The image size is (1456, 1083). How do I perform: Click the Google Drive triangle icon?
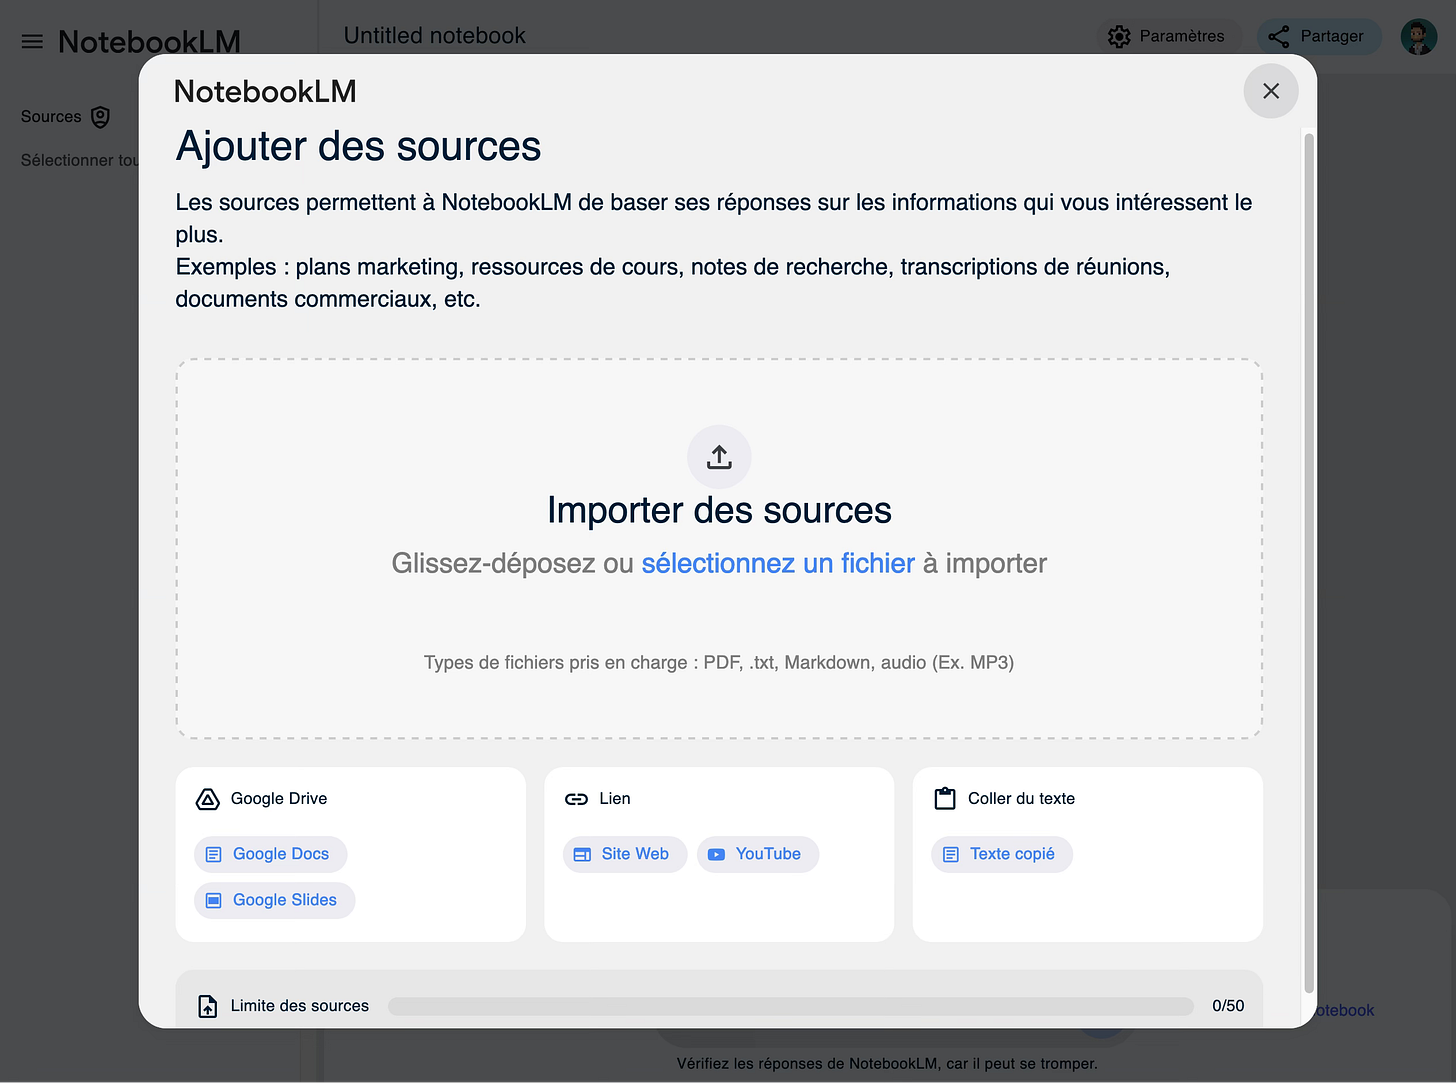pyautogui.click(x=207, y=799)
